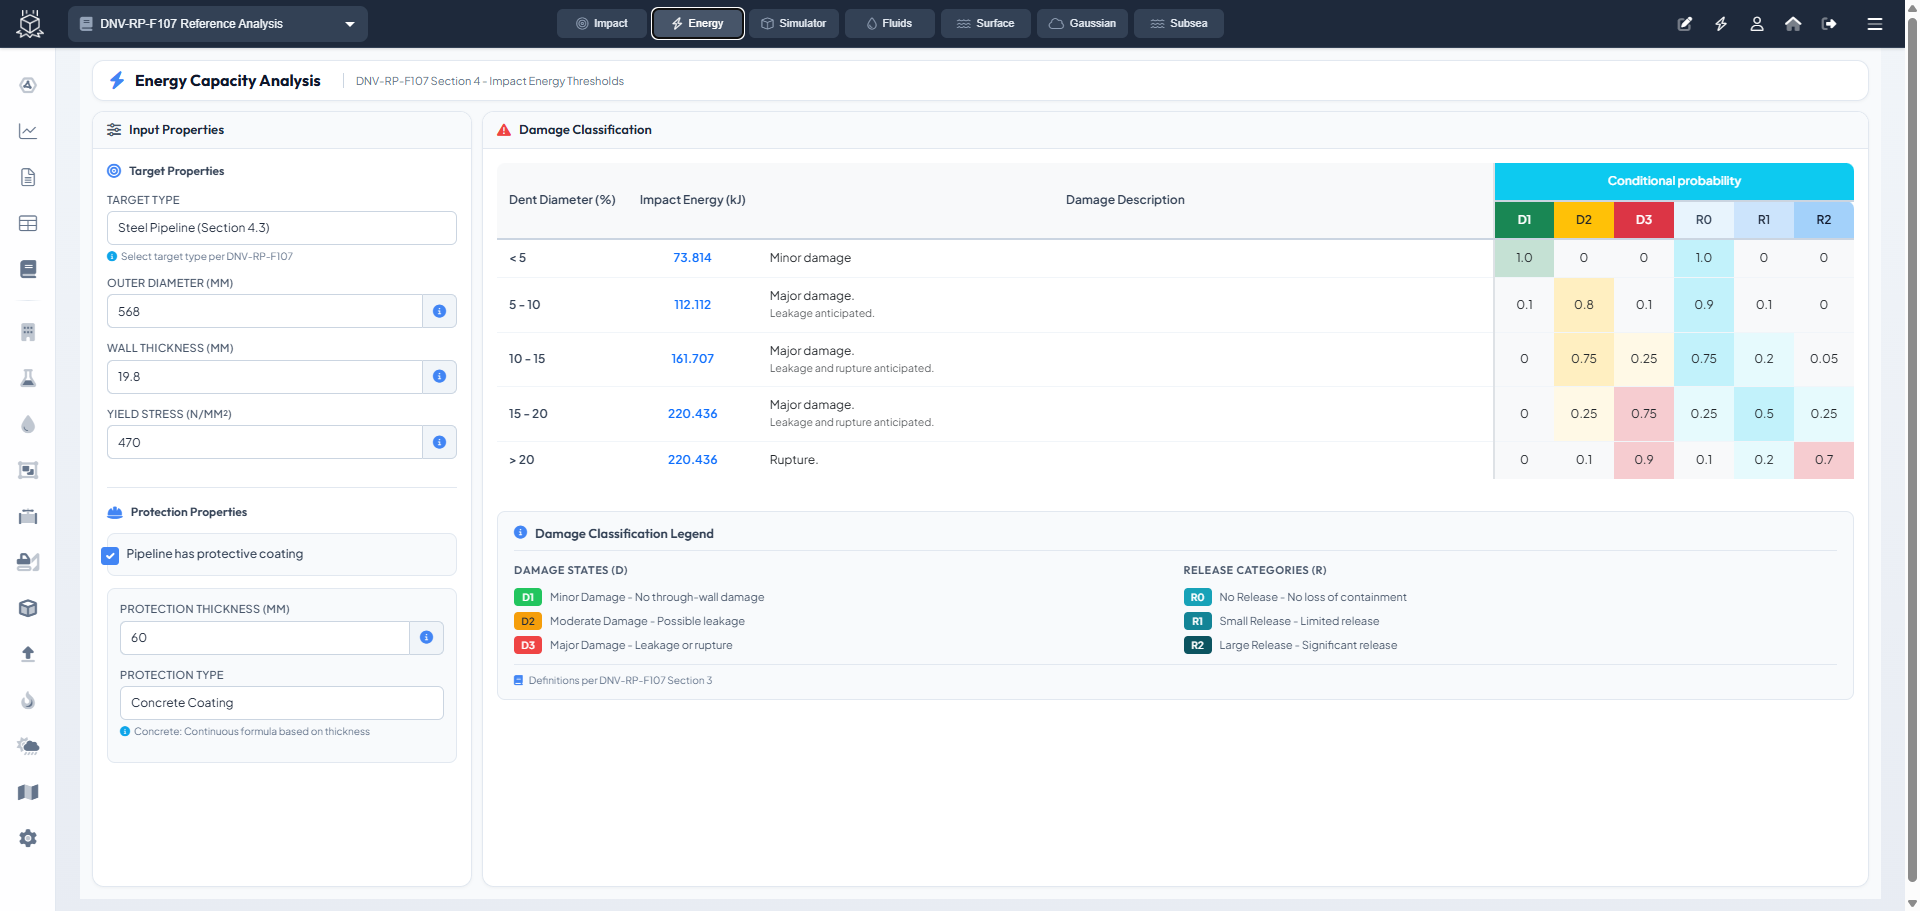The width and height of the screenshot is (1920, 911).
Task: Open the Protection Type dropdown
Action: [x=281, y=703]
